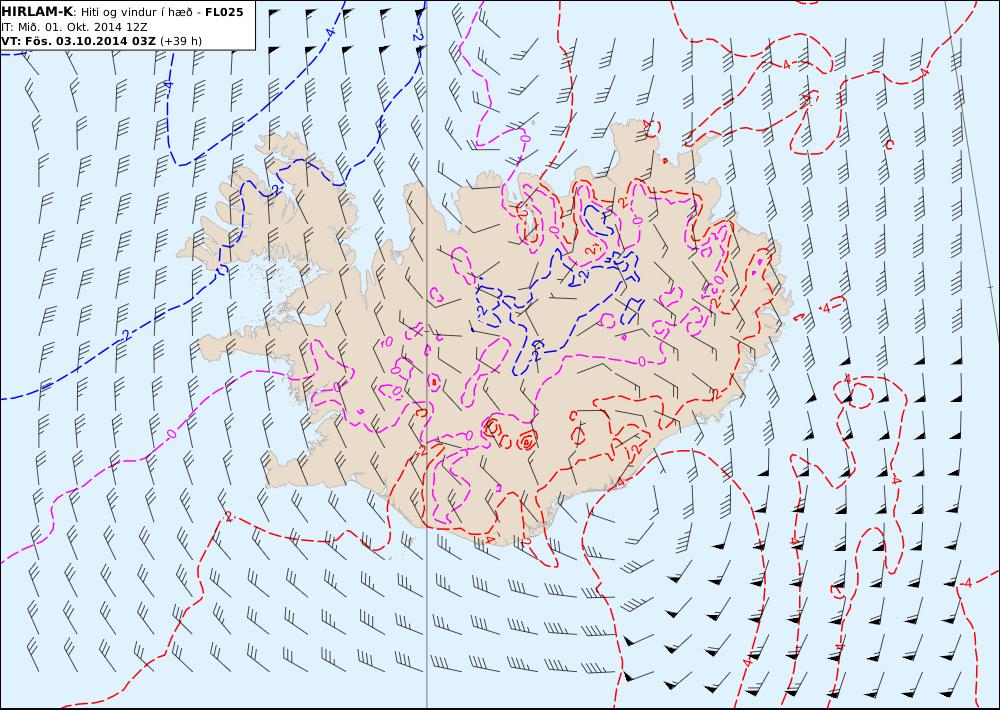
Task: Select the 'VT: Fös. 03.10.2014 03Z' valid time
Action: click(78, 41)
